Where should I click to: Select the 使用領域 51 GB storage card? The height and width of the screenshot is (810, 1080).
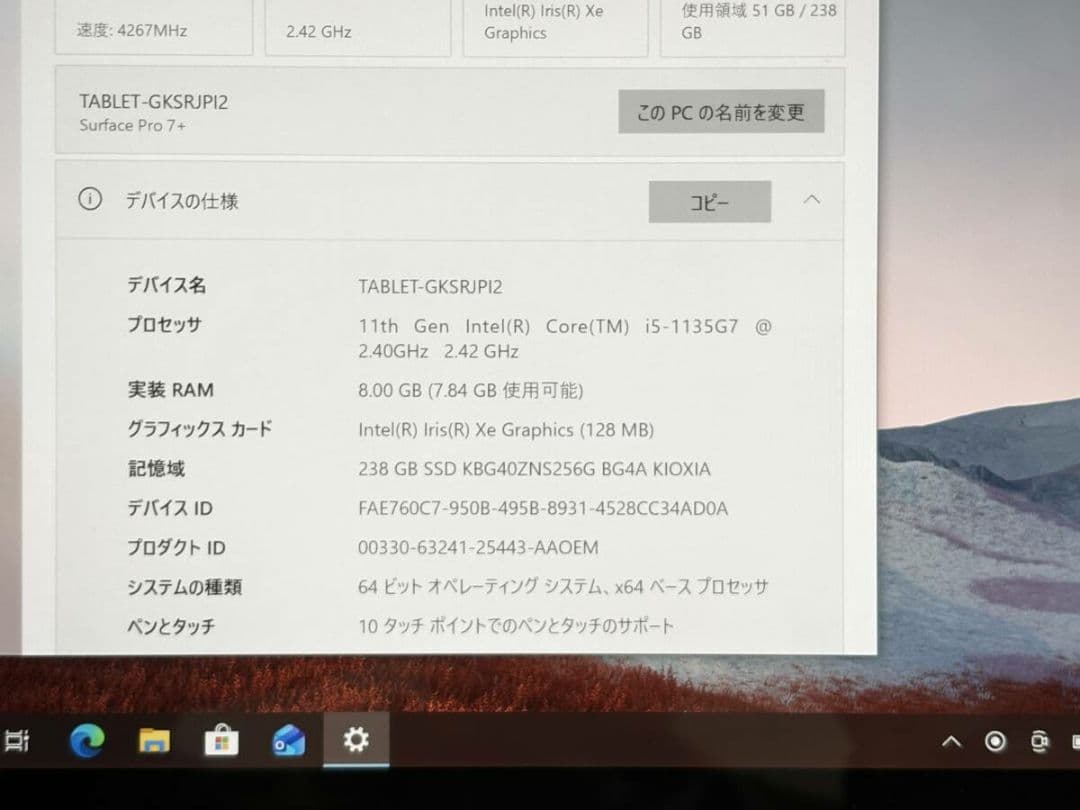point(752,22)
